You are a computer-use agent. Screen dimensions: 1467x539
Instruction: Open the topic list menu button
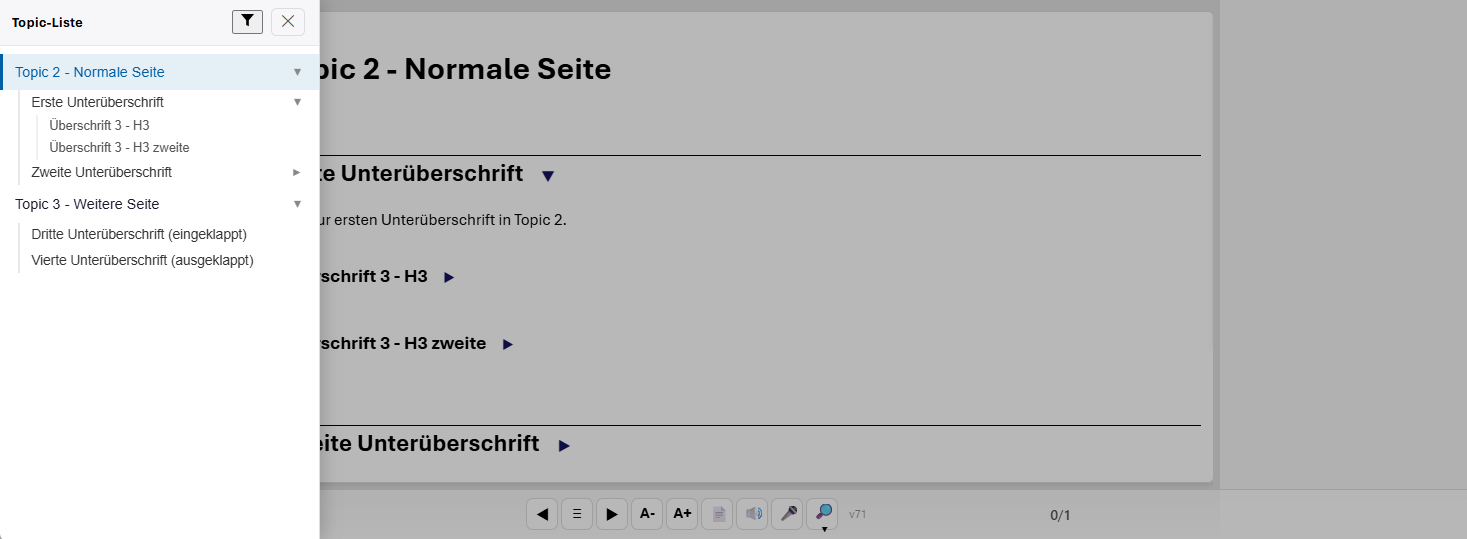577,514
